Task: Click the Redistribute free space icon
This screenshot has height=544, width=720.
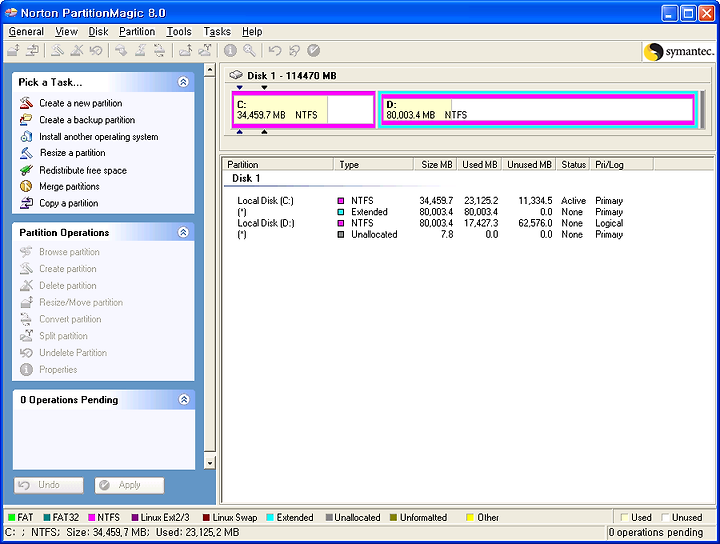Action: (x=26, y=170)
